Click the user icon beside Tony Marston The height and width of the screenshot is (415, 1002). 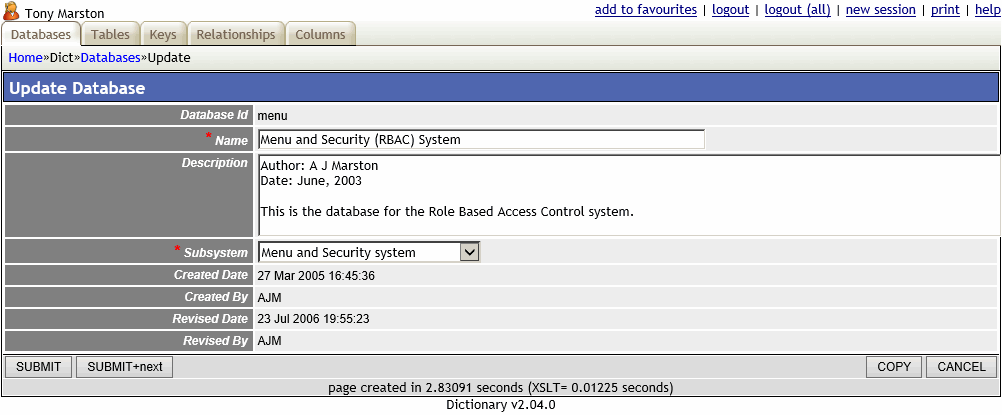coord(11,12)
